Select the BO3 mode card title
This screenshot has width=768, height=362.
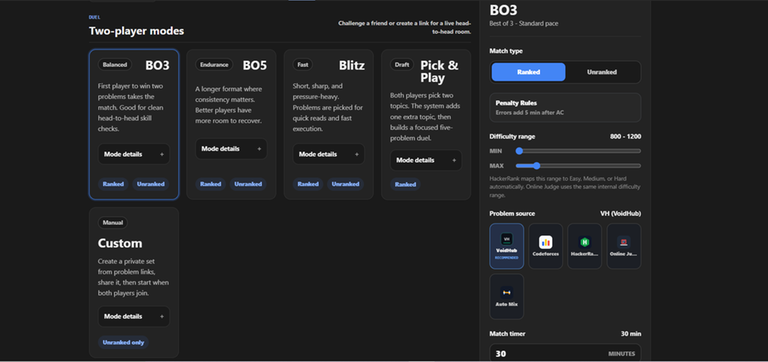pos(157,65)
